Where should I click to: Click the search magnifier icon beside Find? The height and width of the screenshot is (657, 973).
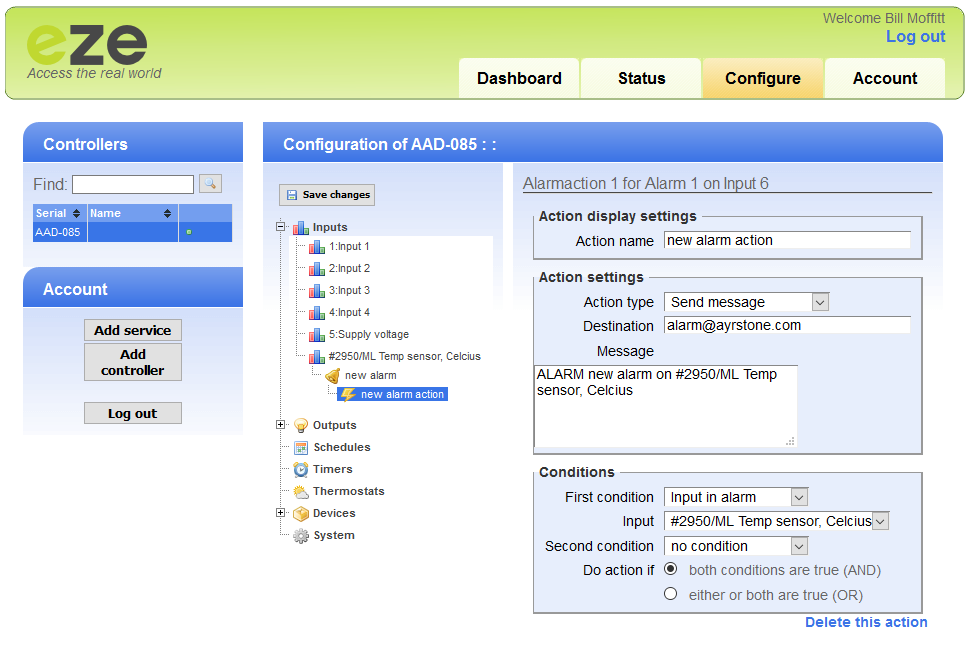210,183
